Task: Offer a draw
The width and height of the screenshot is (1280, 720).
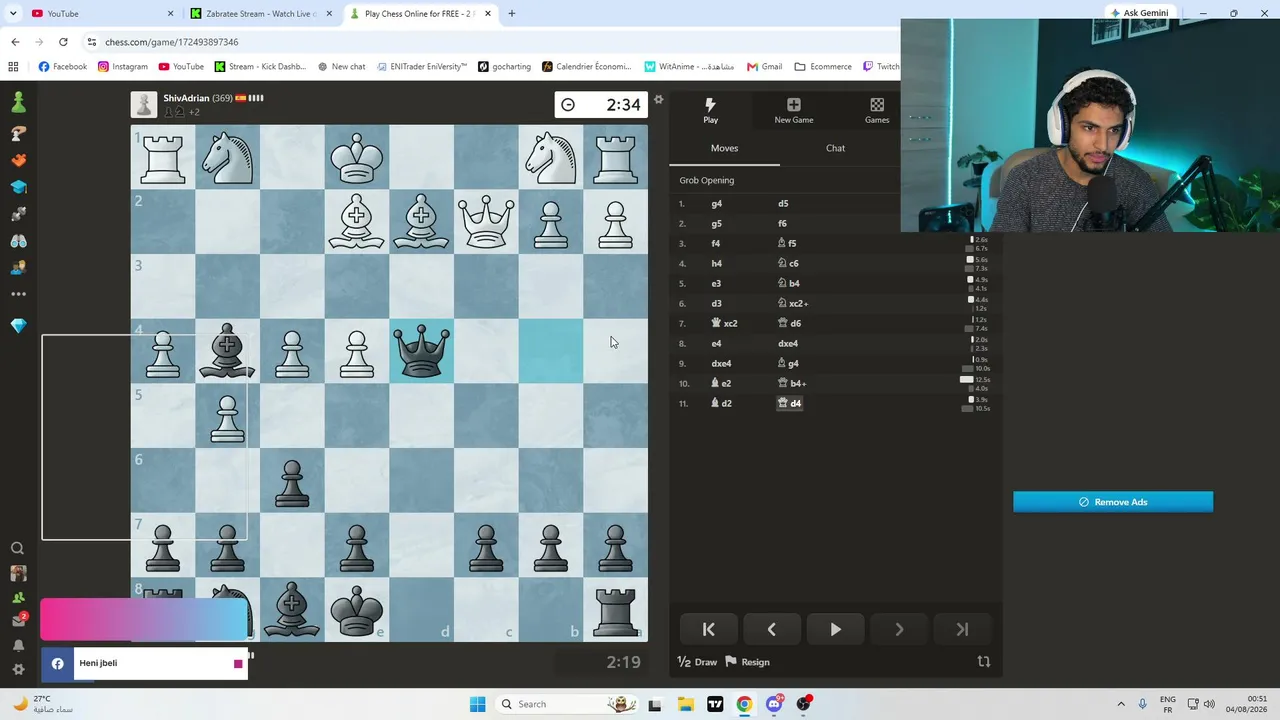Action: tap(697, 662)
